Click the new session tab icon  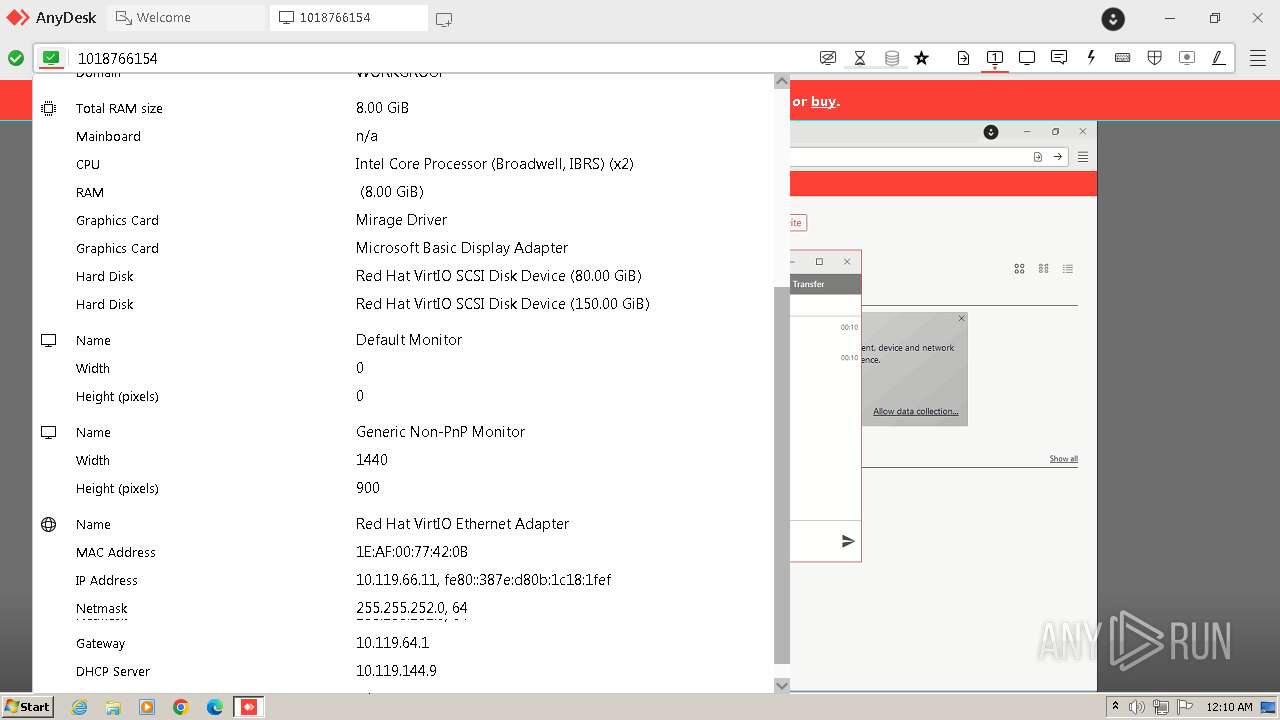point(444,18)
